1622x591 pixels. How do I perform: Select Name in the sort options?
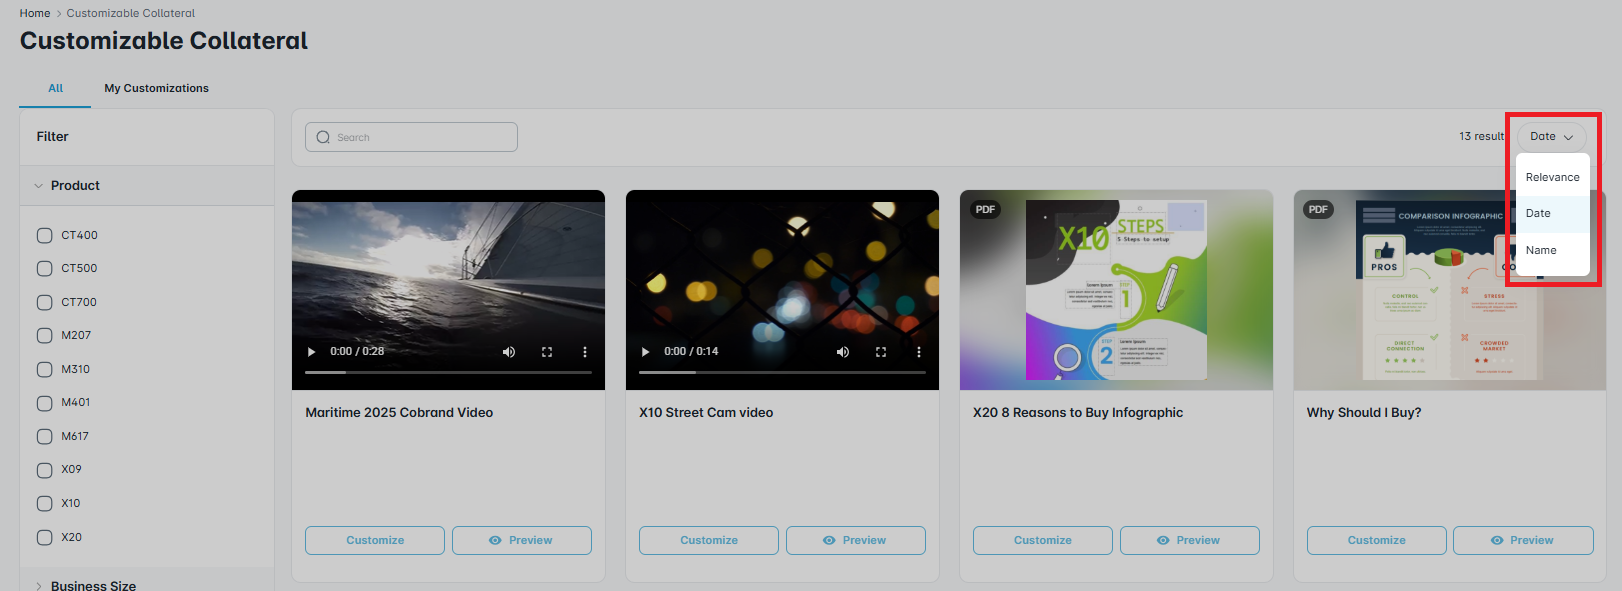click(1541, 250)
